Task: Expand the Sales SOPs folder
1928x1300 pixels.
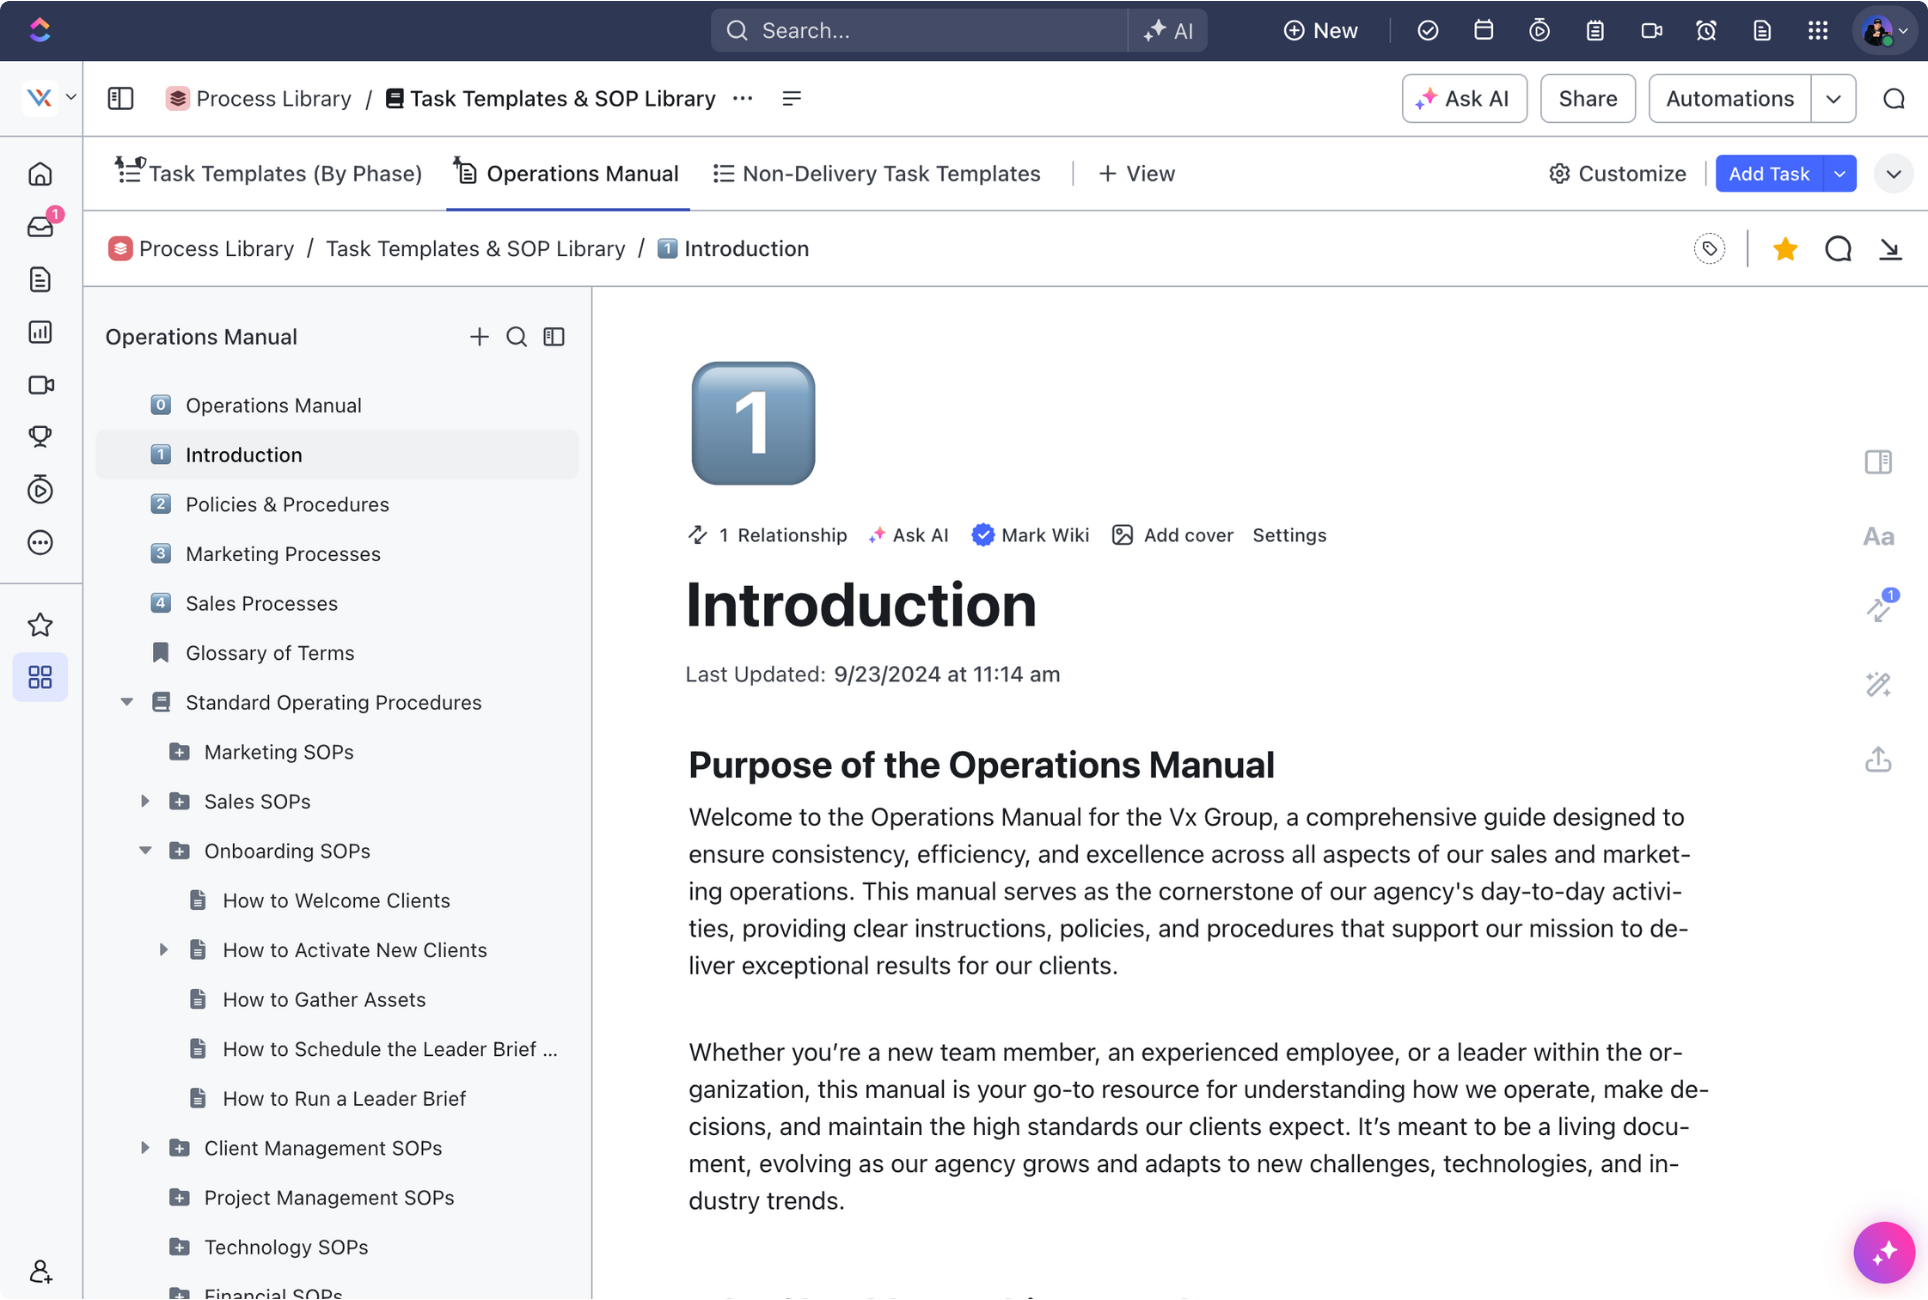Action: (x=146, y=801)
